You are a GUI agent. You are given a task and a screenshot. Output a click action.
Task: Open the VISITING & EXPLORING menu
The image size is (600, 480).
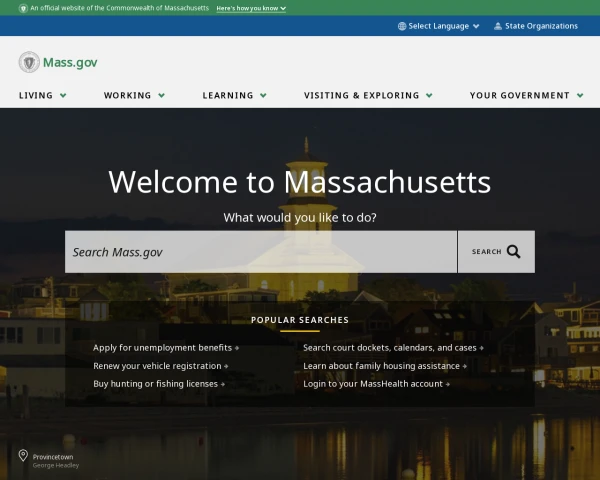click(x=368, y=95)
